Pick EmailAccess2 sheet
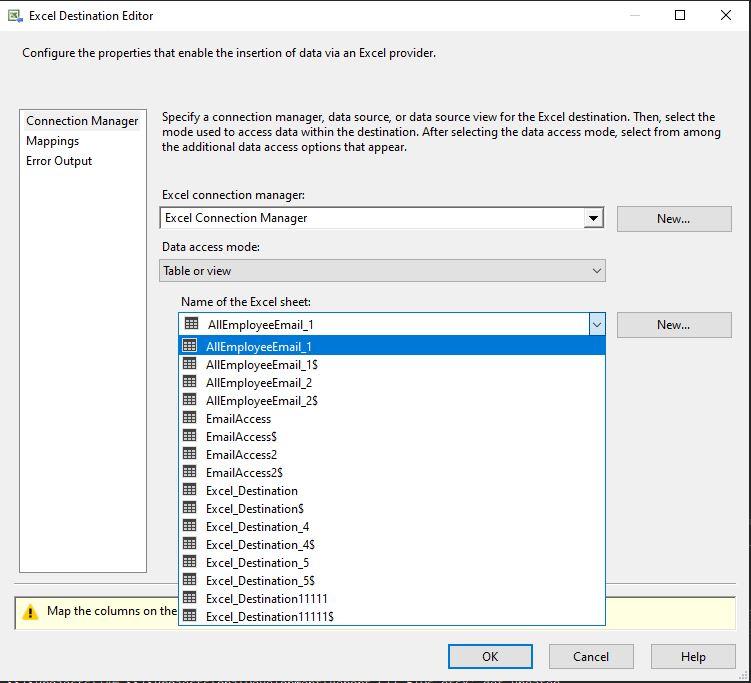The image size is (751, 683). [392, 454]
